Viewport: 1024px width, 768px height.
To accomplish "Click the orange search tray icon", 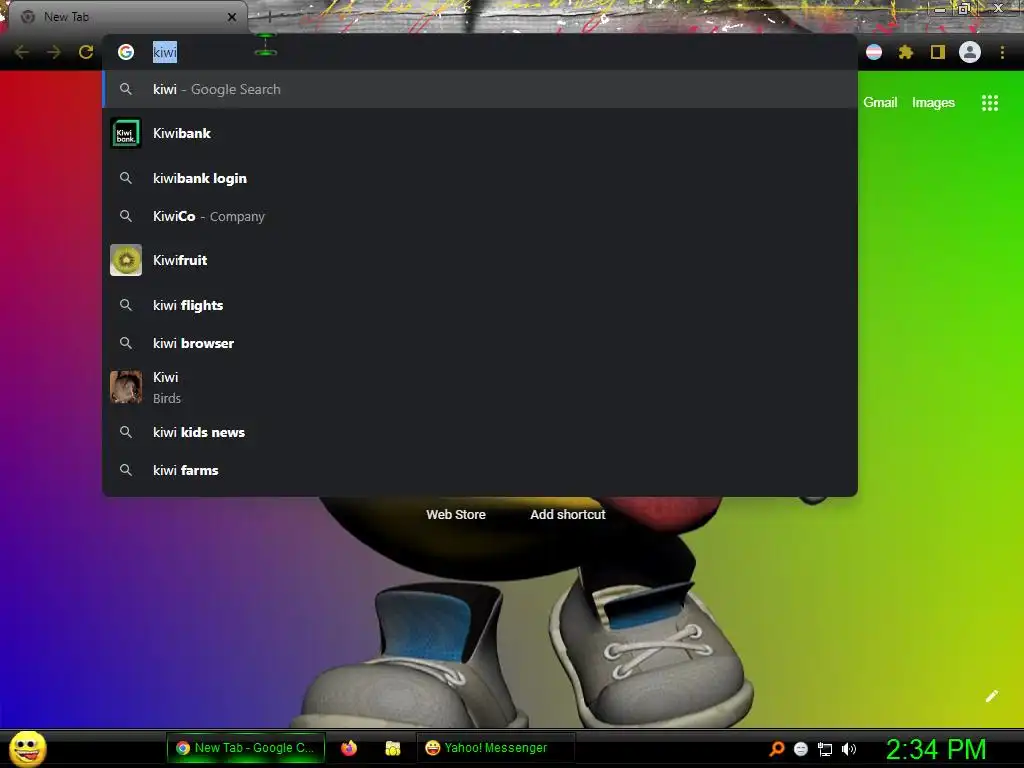I will pyautogui.click(x=776, y=748).
